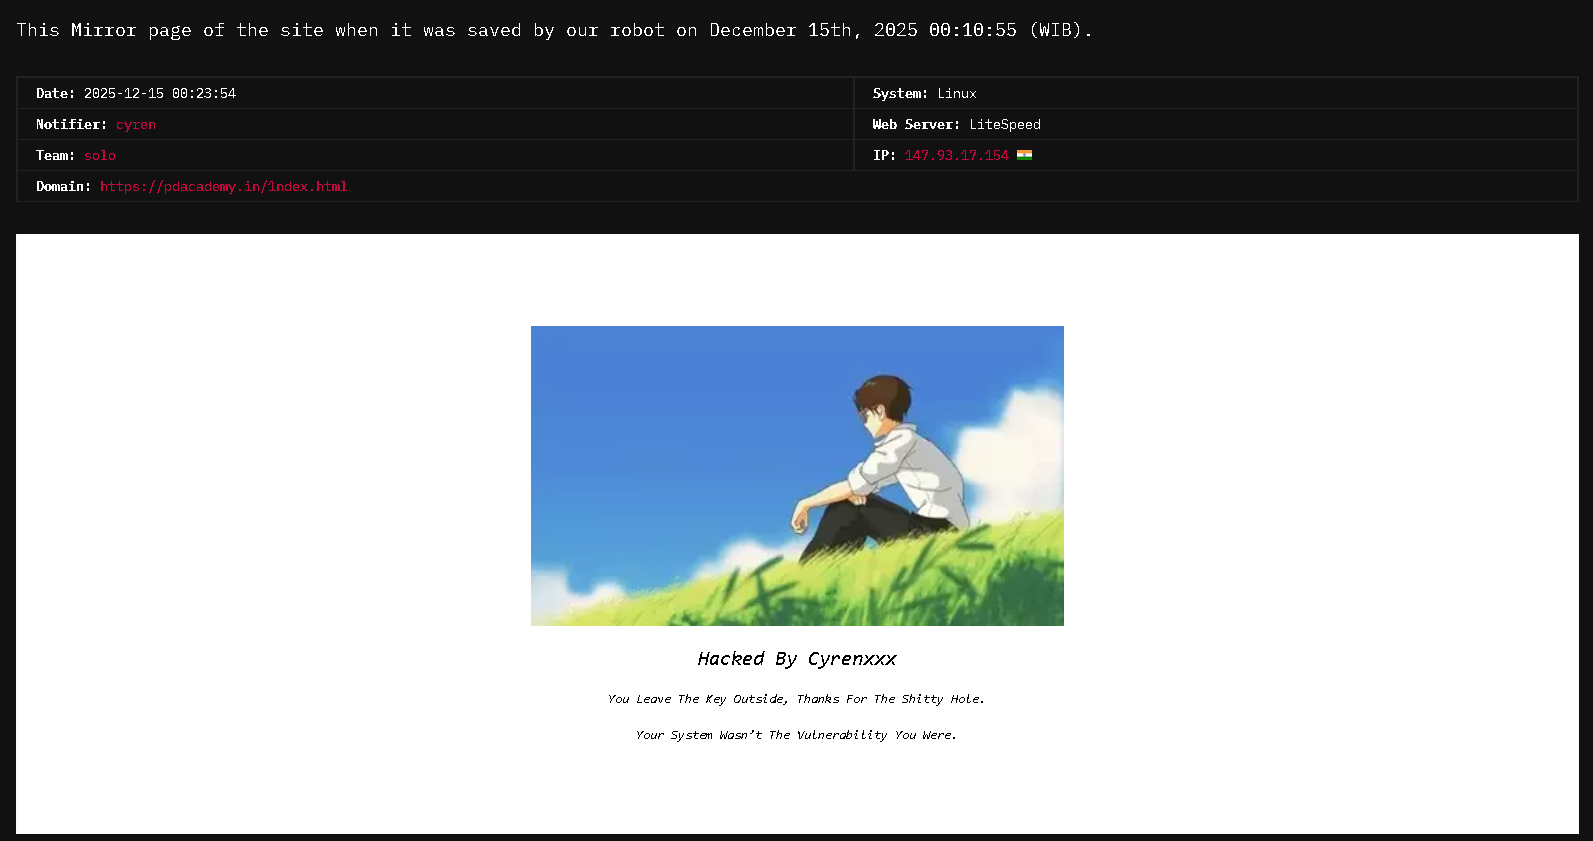Image resolution: width=1593 pixels, height=841 pixels.
Task: Click the "This Mirror page" header sentence
Action: click(554, 30)
